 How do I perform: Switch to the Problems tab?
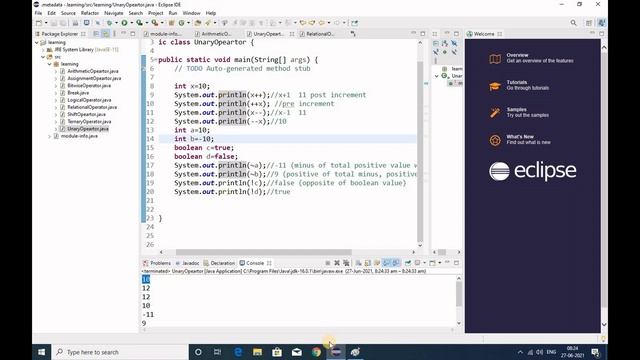pos(157,263)
